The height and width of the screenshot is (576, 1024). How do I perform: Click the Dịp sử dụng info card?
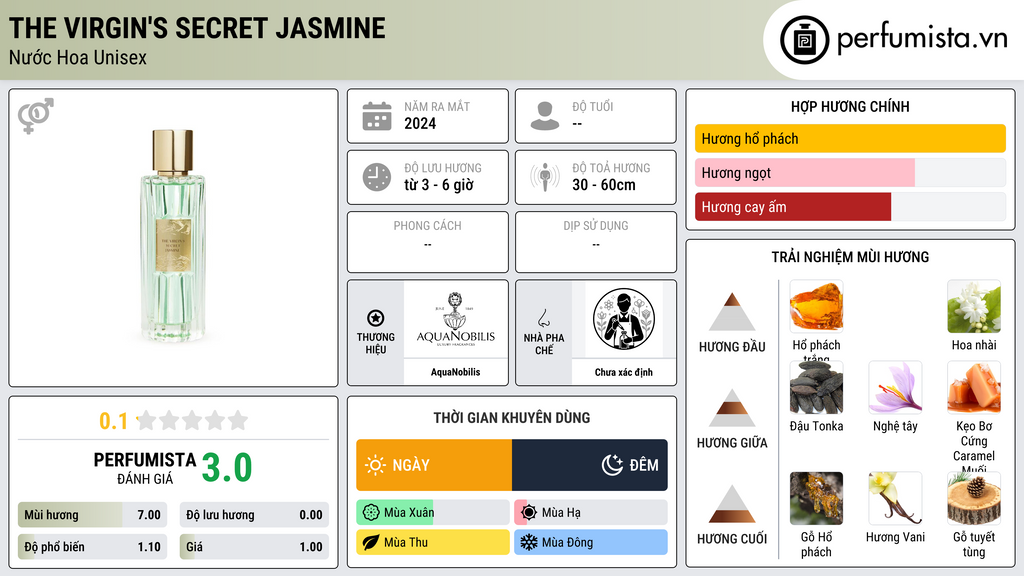(x=596, y=242)
